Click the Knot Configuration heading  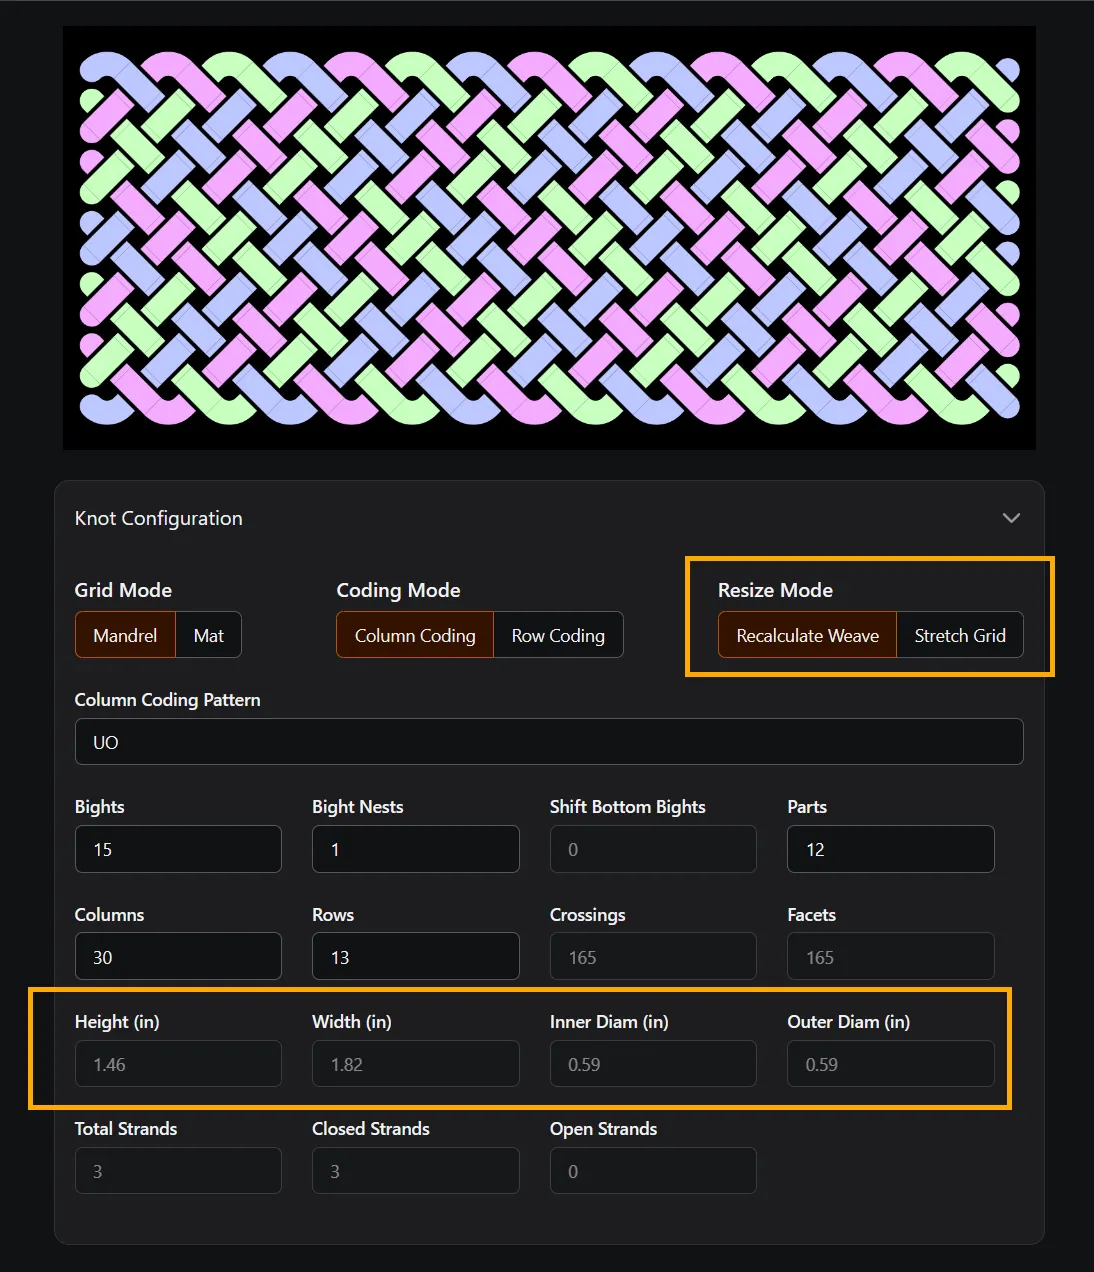click(159, 518)
